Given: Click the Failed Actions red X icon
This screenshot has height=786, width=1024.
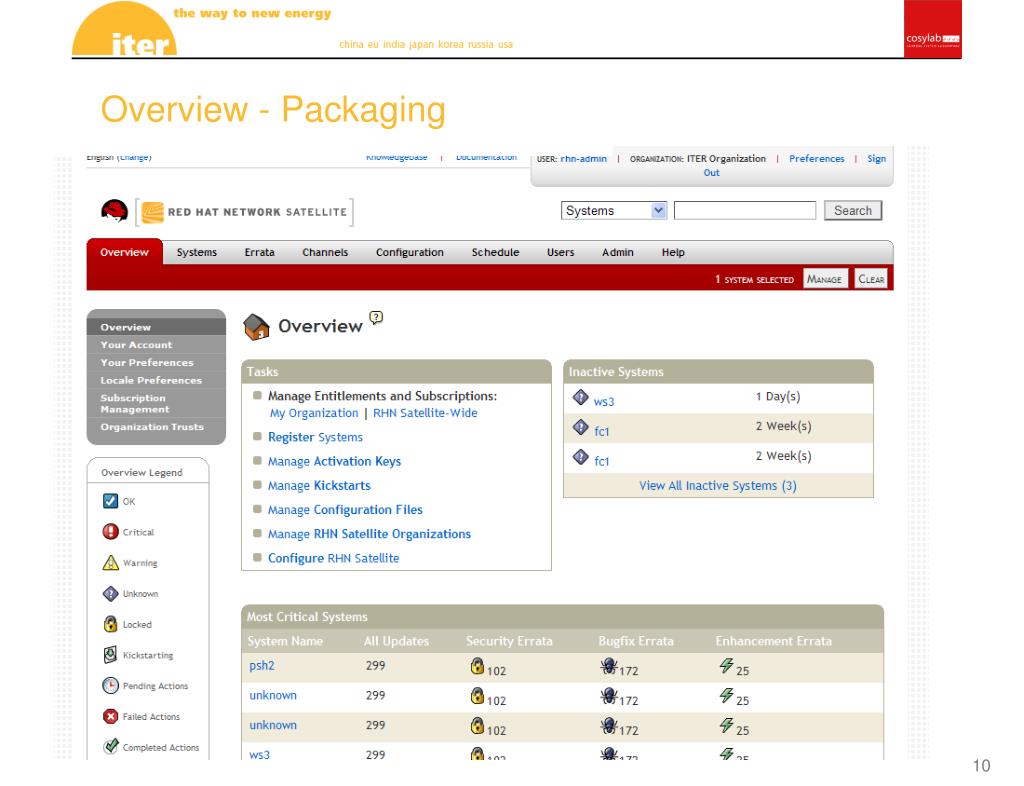Looking at the screenshot, I should tap(110, 716).
